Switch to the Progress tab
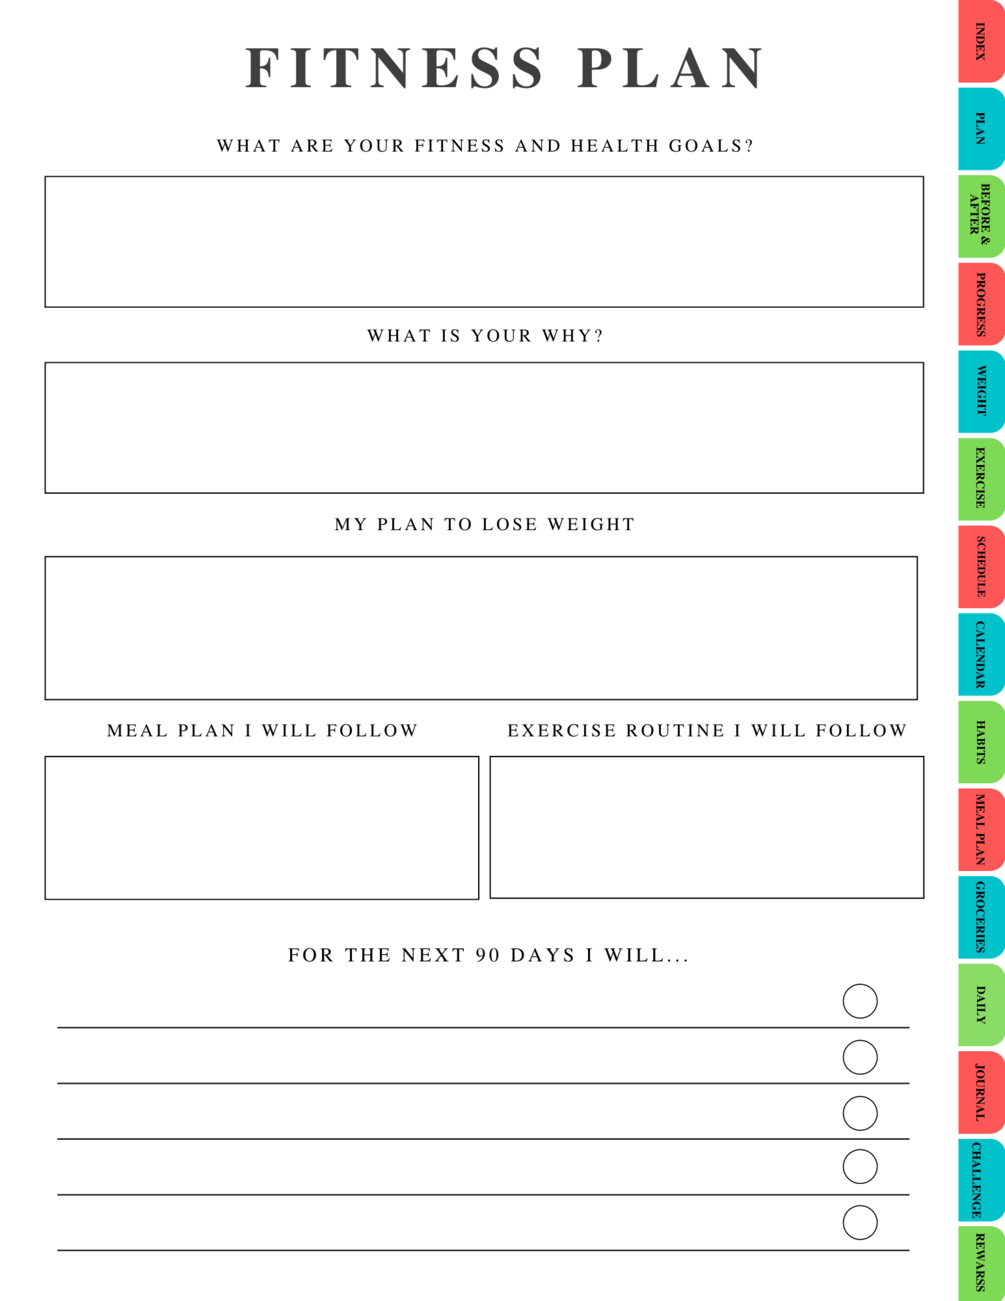This screenshot has height=1301, width=1005. pyautogui.click(x=980, y=304)
